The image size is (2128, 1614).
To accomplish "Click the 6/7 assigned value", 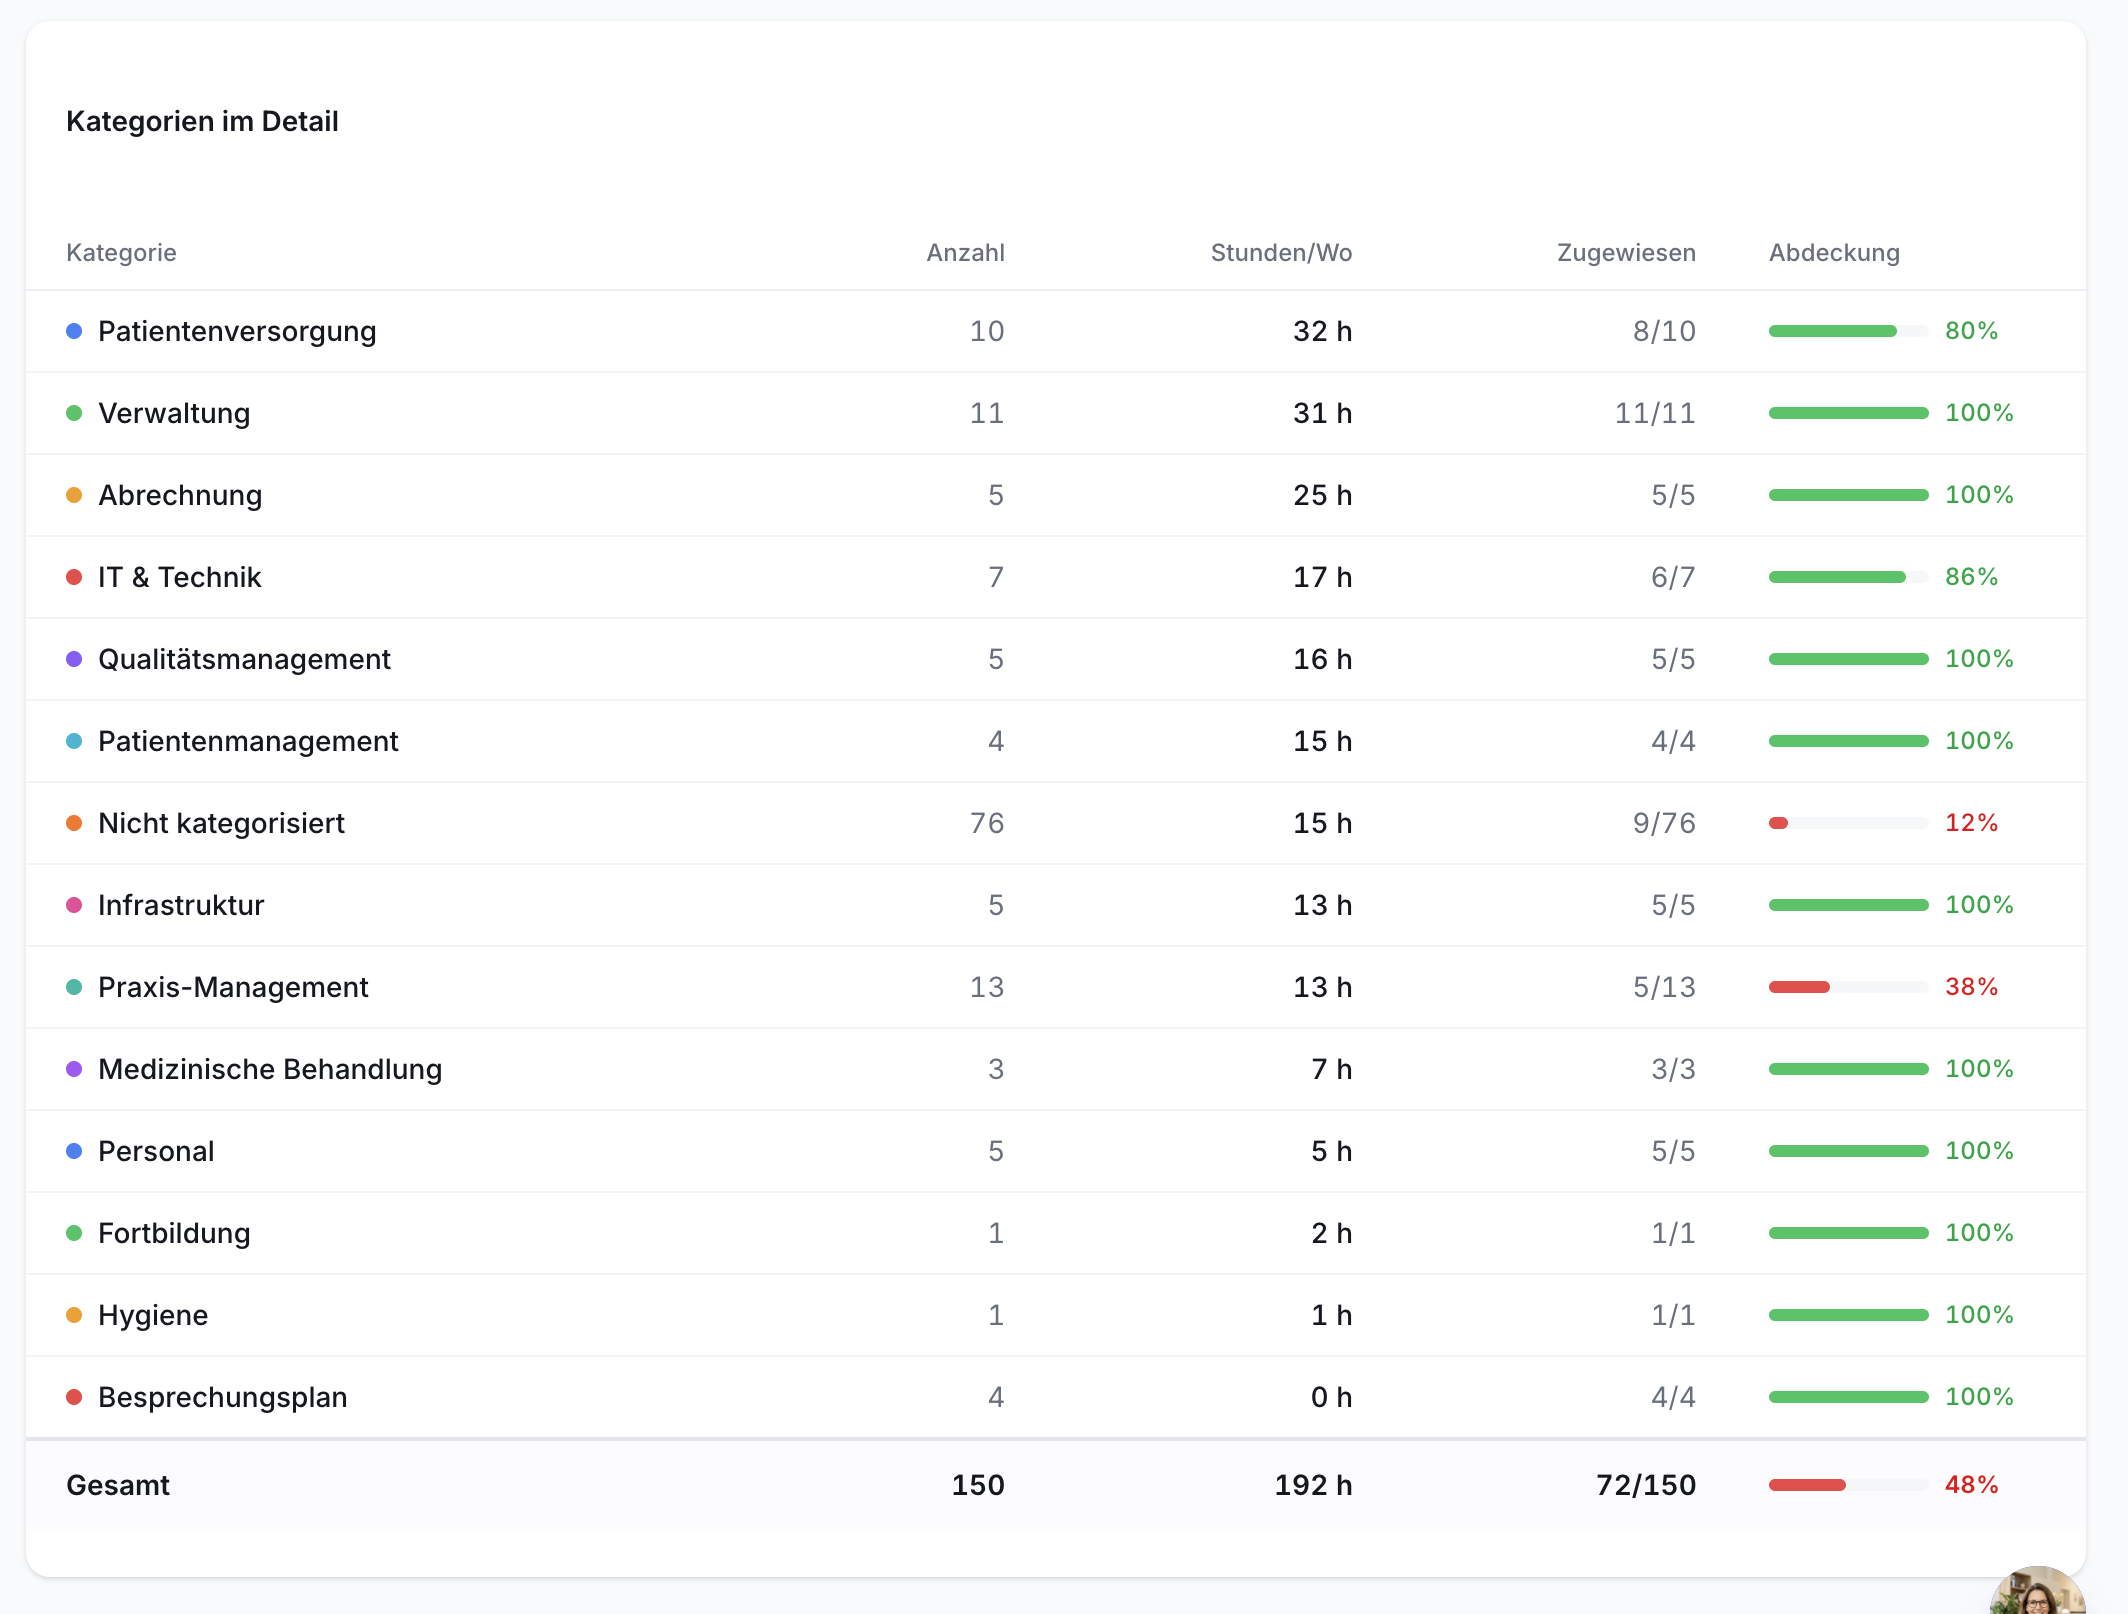I will [x=1673, y=577].
